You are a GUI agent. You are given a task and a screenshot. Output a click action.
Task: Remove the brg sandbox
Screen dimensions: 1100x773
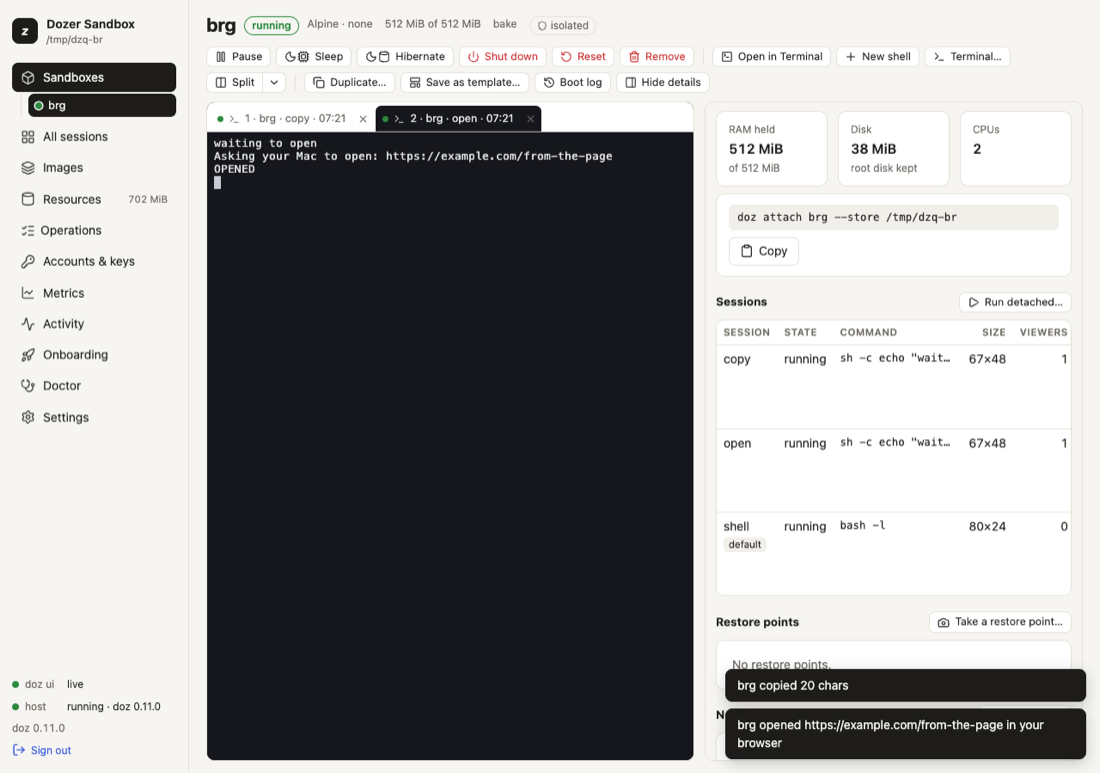657,57
